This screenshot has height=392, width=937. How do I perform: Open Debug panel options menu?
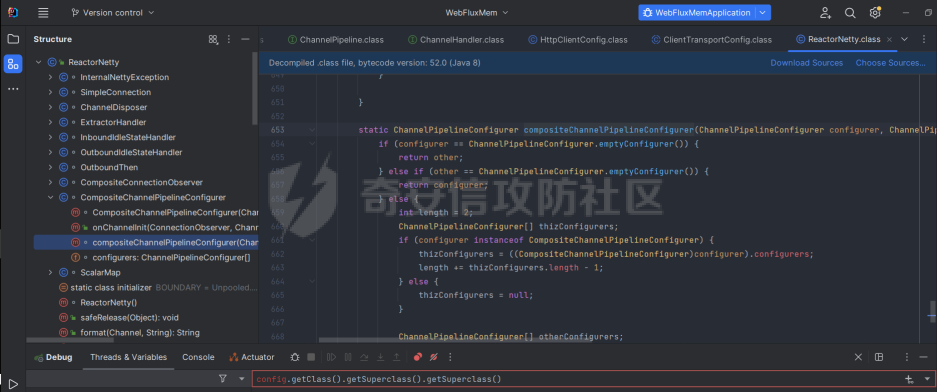[907, 357]
